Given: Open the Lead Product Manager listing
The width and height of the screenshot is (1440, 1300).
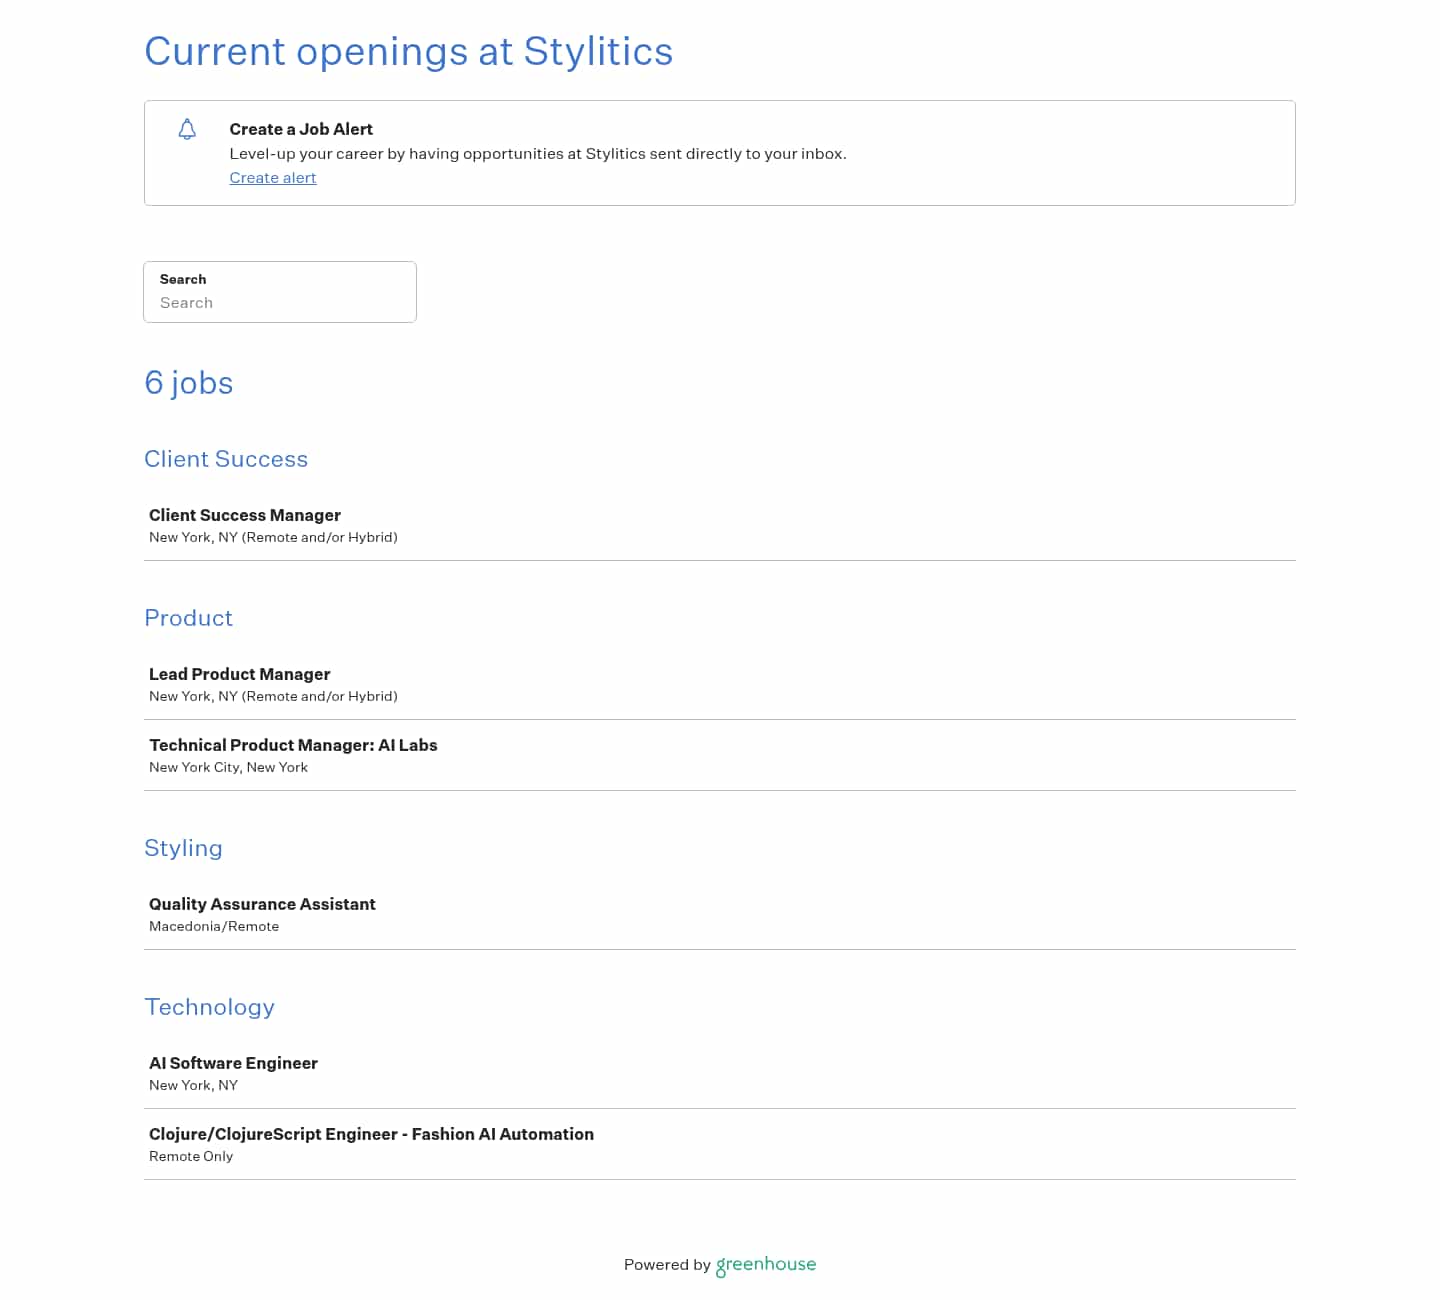Looking at the screenshot, I should point(239,674).
